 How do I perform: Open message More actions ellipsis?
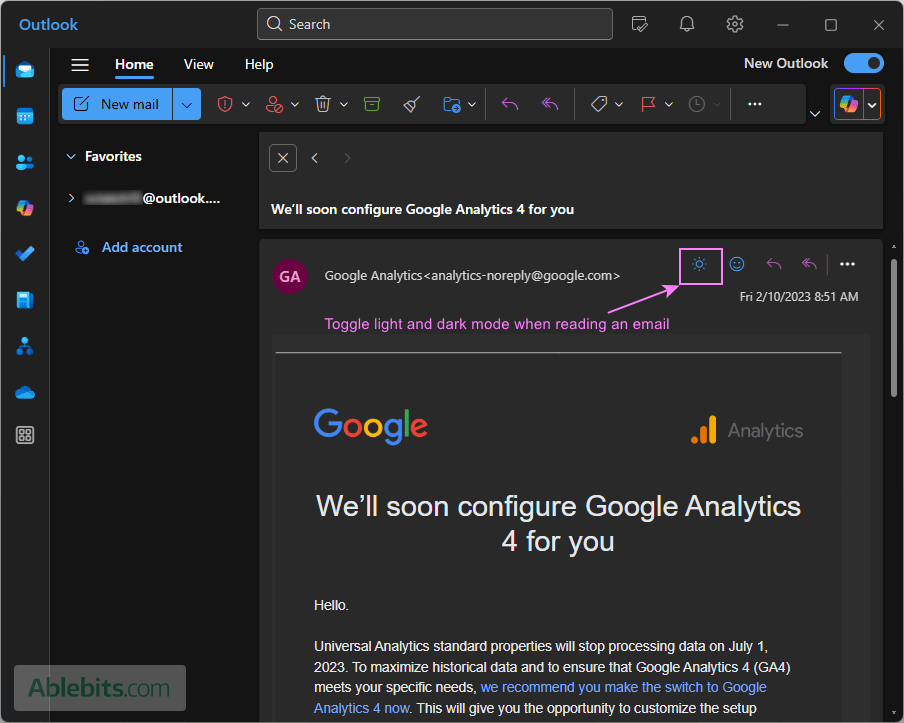pos(848,264)
